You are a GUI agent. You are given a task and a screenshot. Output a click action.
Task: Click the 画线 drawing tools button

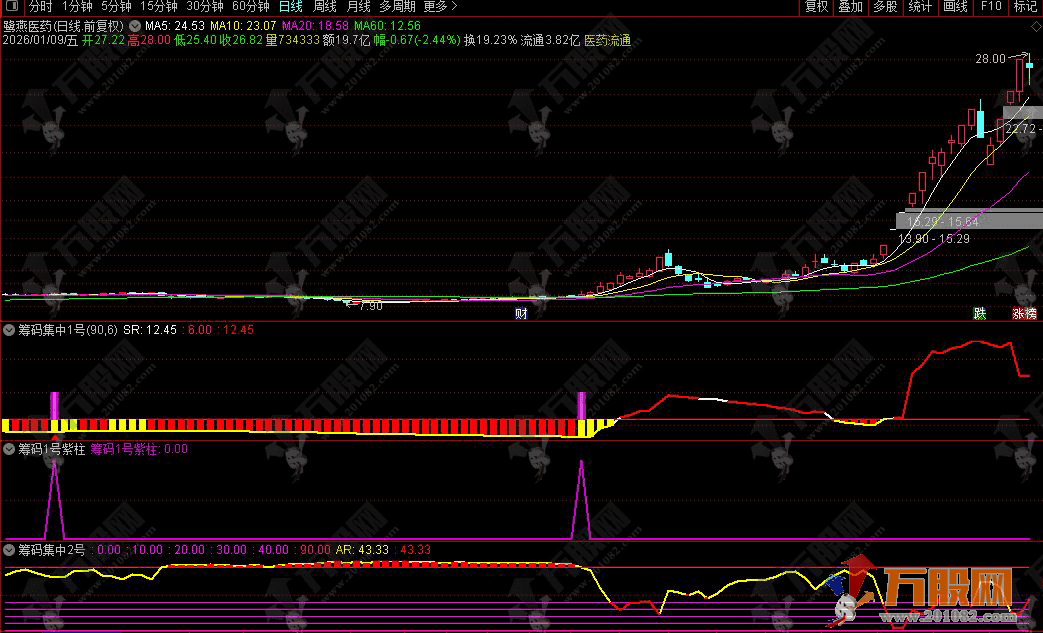pyautogui.click(x=955, y=6)
